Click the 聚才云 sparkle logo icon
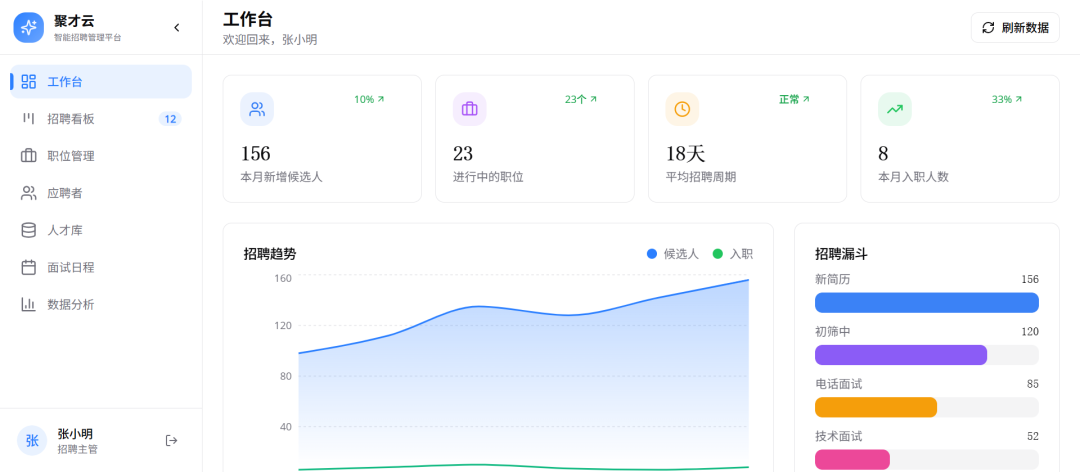This screenshot has width=1080, height=472. 28,28
